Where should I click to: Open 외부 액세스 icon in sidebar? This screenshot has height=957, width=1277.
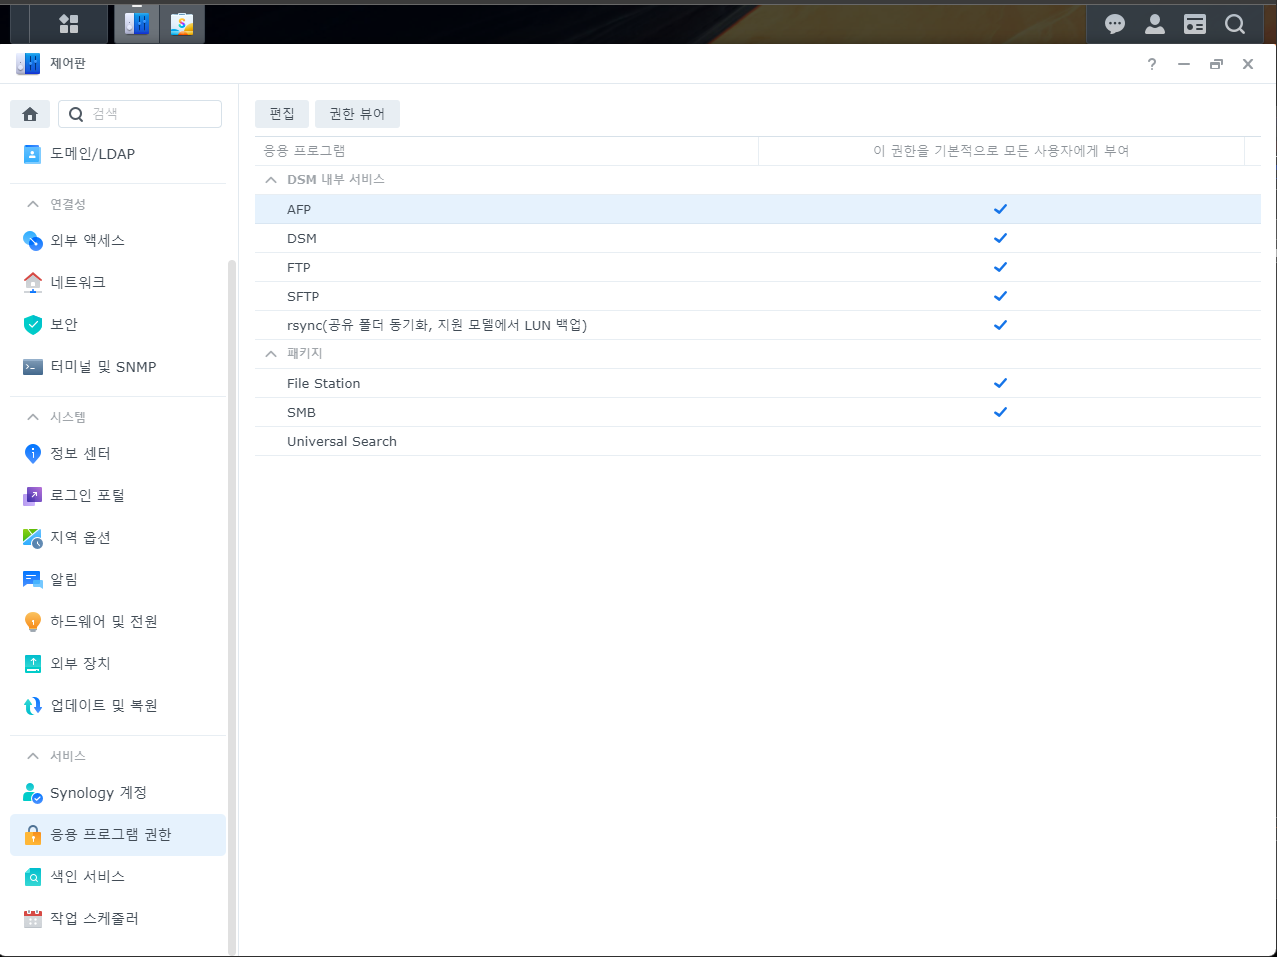click(x=33, y=241)
